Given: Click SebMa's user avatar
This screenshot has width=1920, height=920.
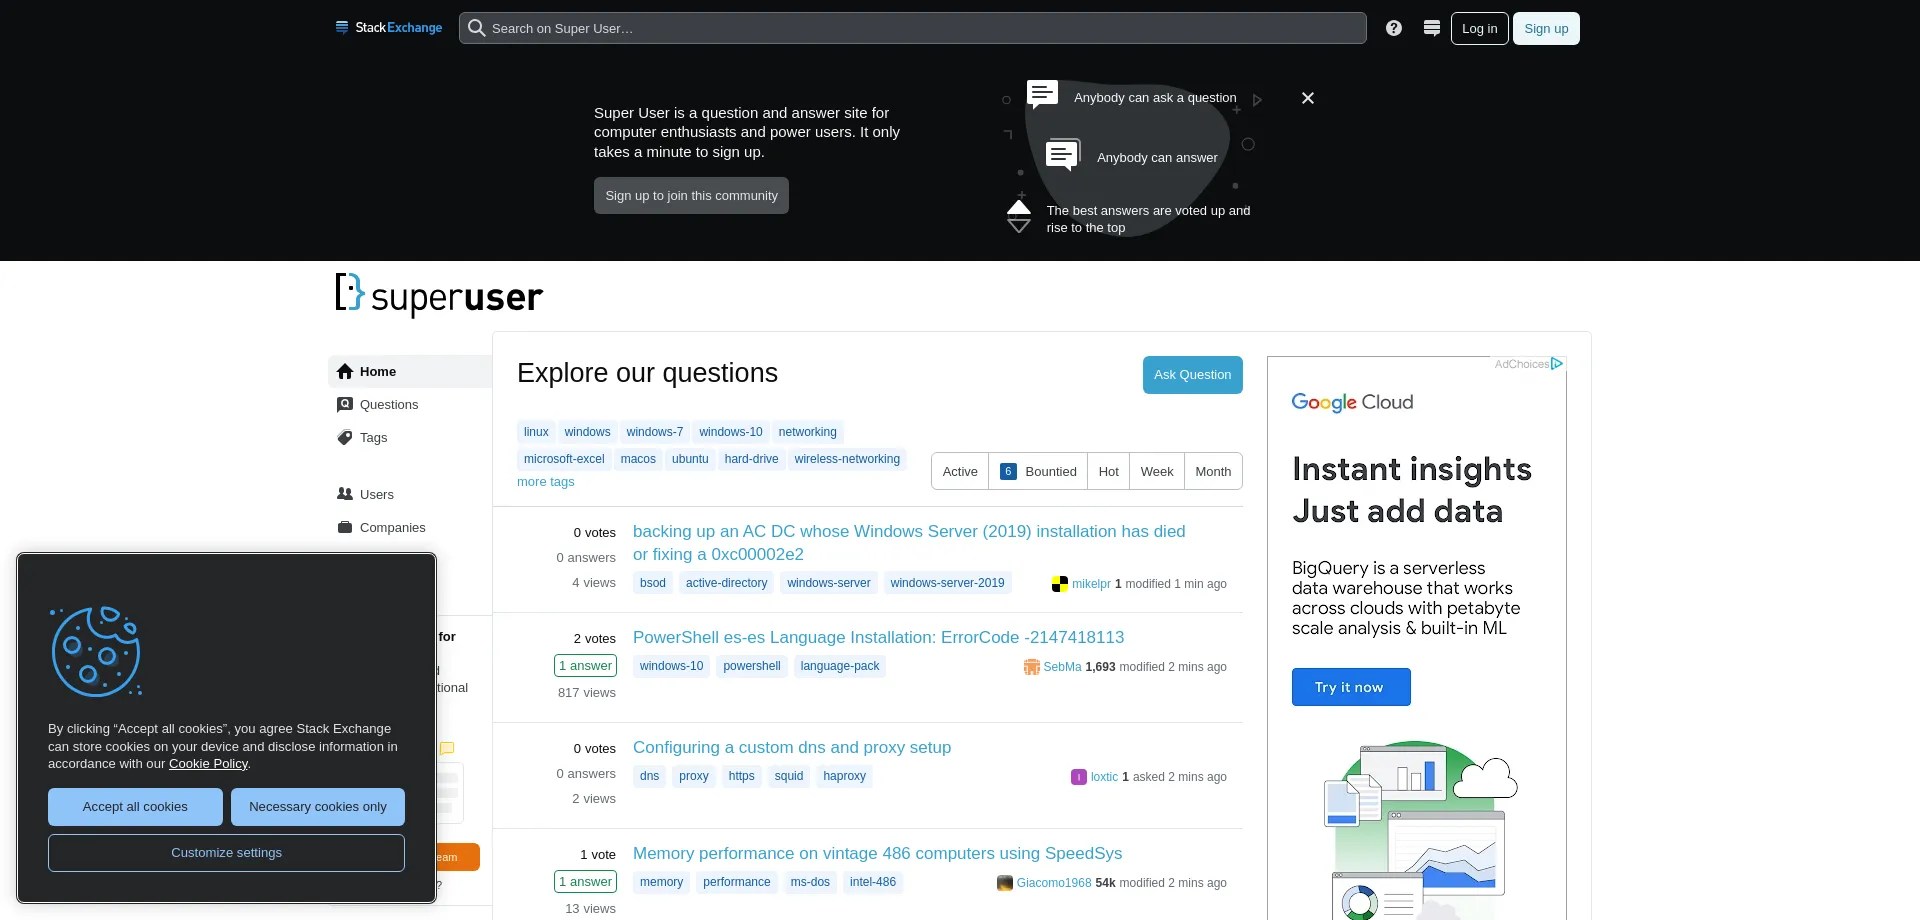Looking at the screenshot, I should tap(1032, 667).
